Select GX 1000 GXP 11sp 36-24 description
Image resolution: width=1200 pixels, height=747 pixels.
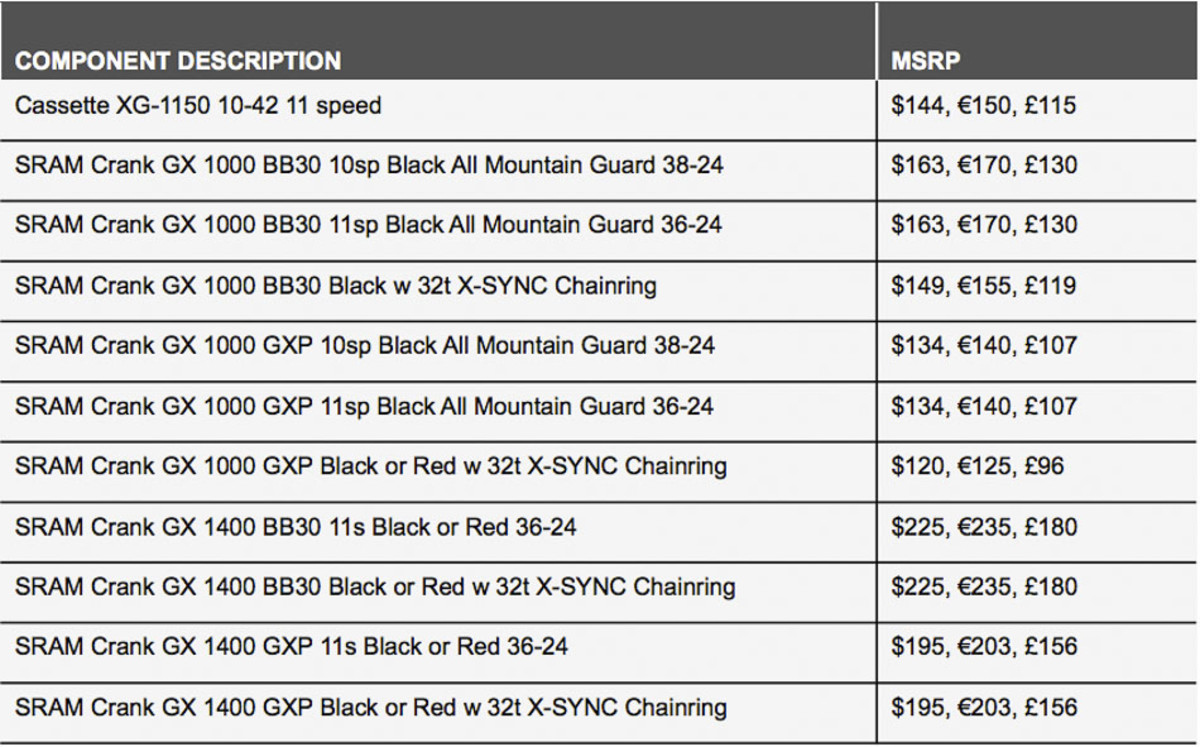tap(364, 406)
